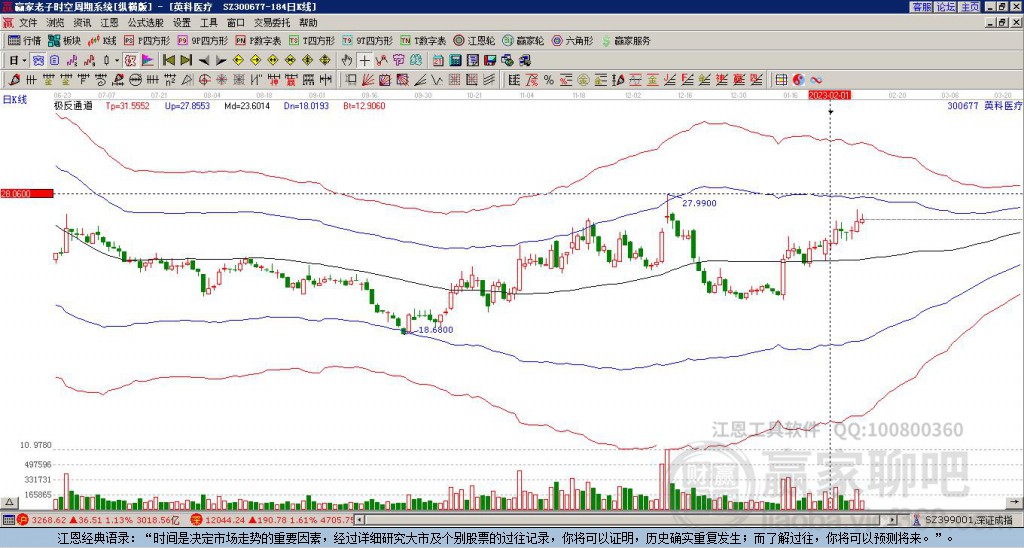Click the 18.6800 low price label

(436, 330)
